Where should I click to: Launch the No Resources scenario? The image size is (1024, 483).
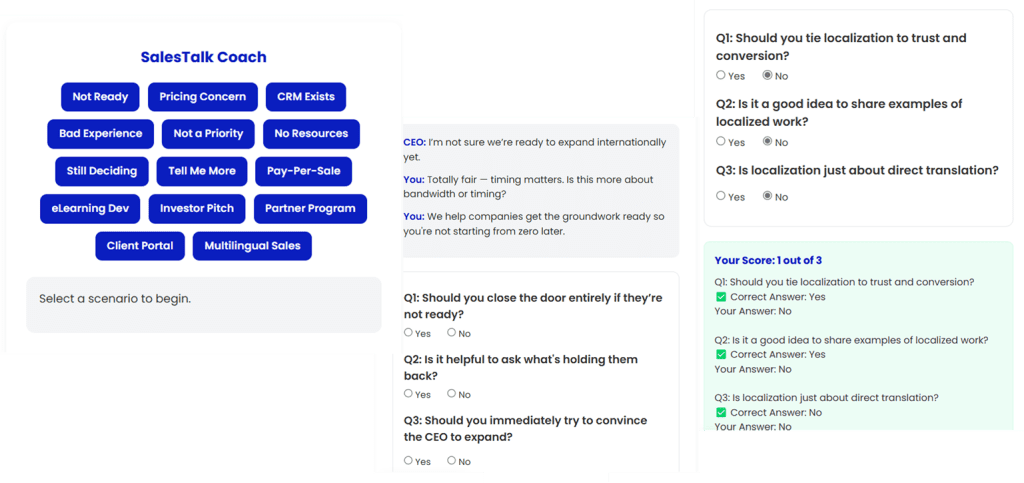pyautogui.click(x=311, y=134)
